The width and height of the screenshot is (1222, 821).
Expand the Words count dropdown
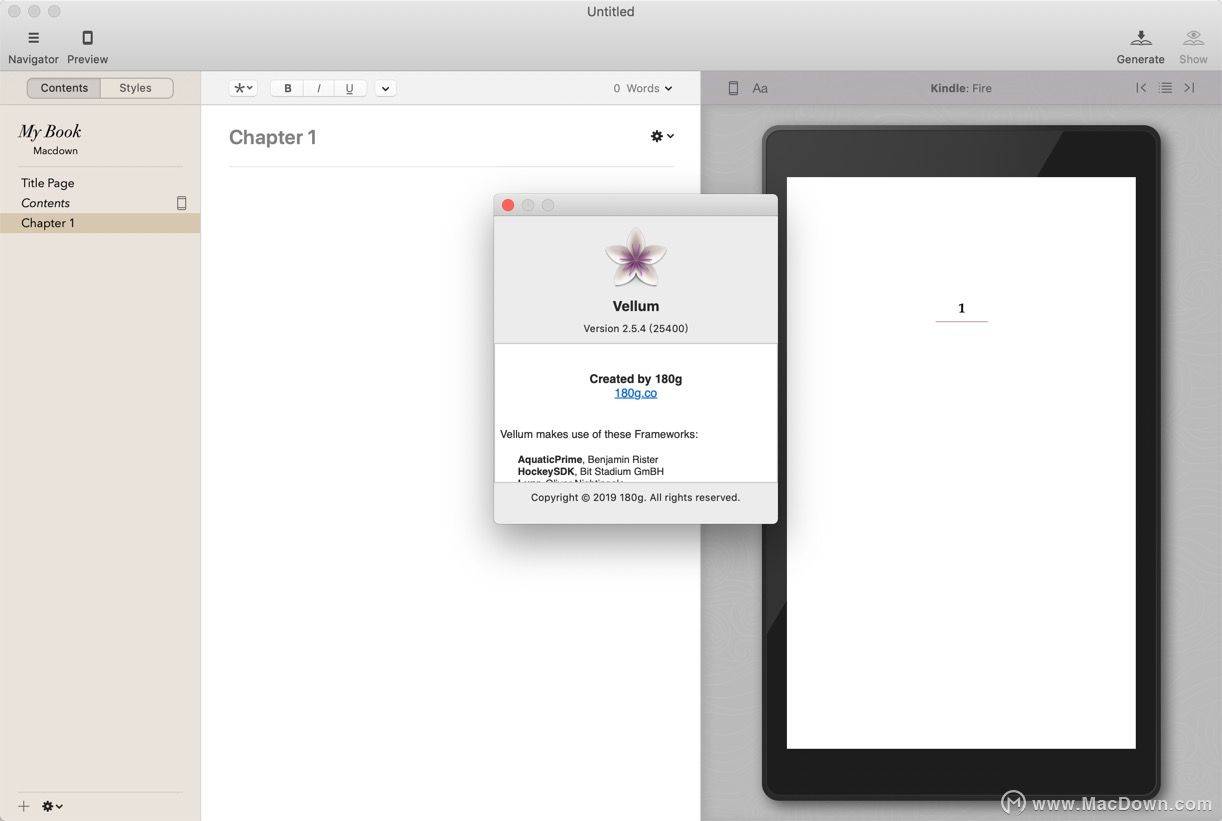click(643, 88)
